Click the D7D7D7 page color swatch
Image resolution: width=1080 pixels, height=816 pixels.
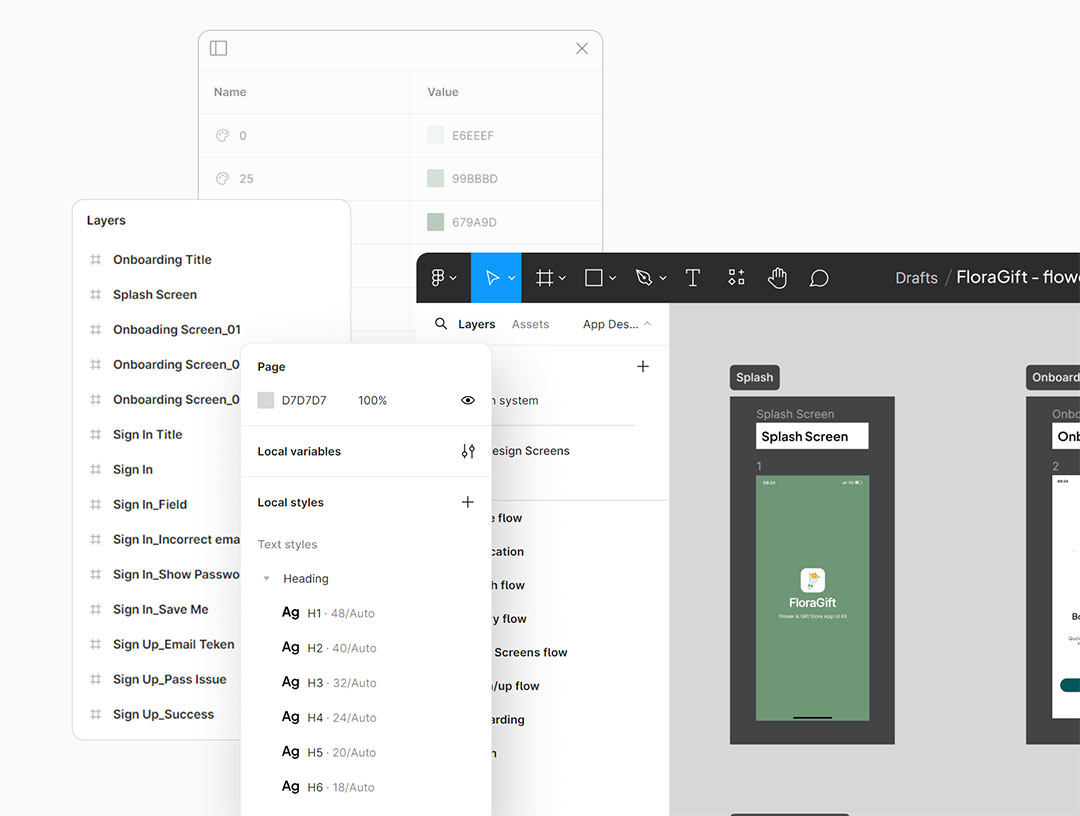[266, 400]
